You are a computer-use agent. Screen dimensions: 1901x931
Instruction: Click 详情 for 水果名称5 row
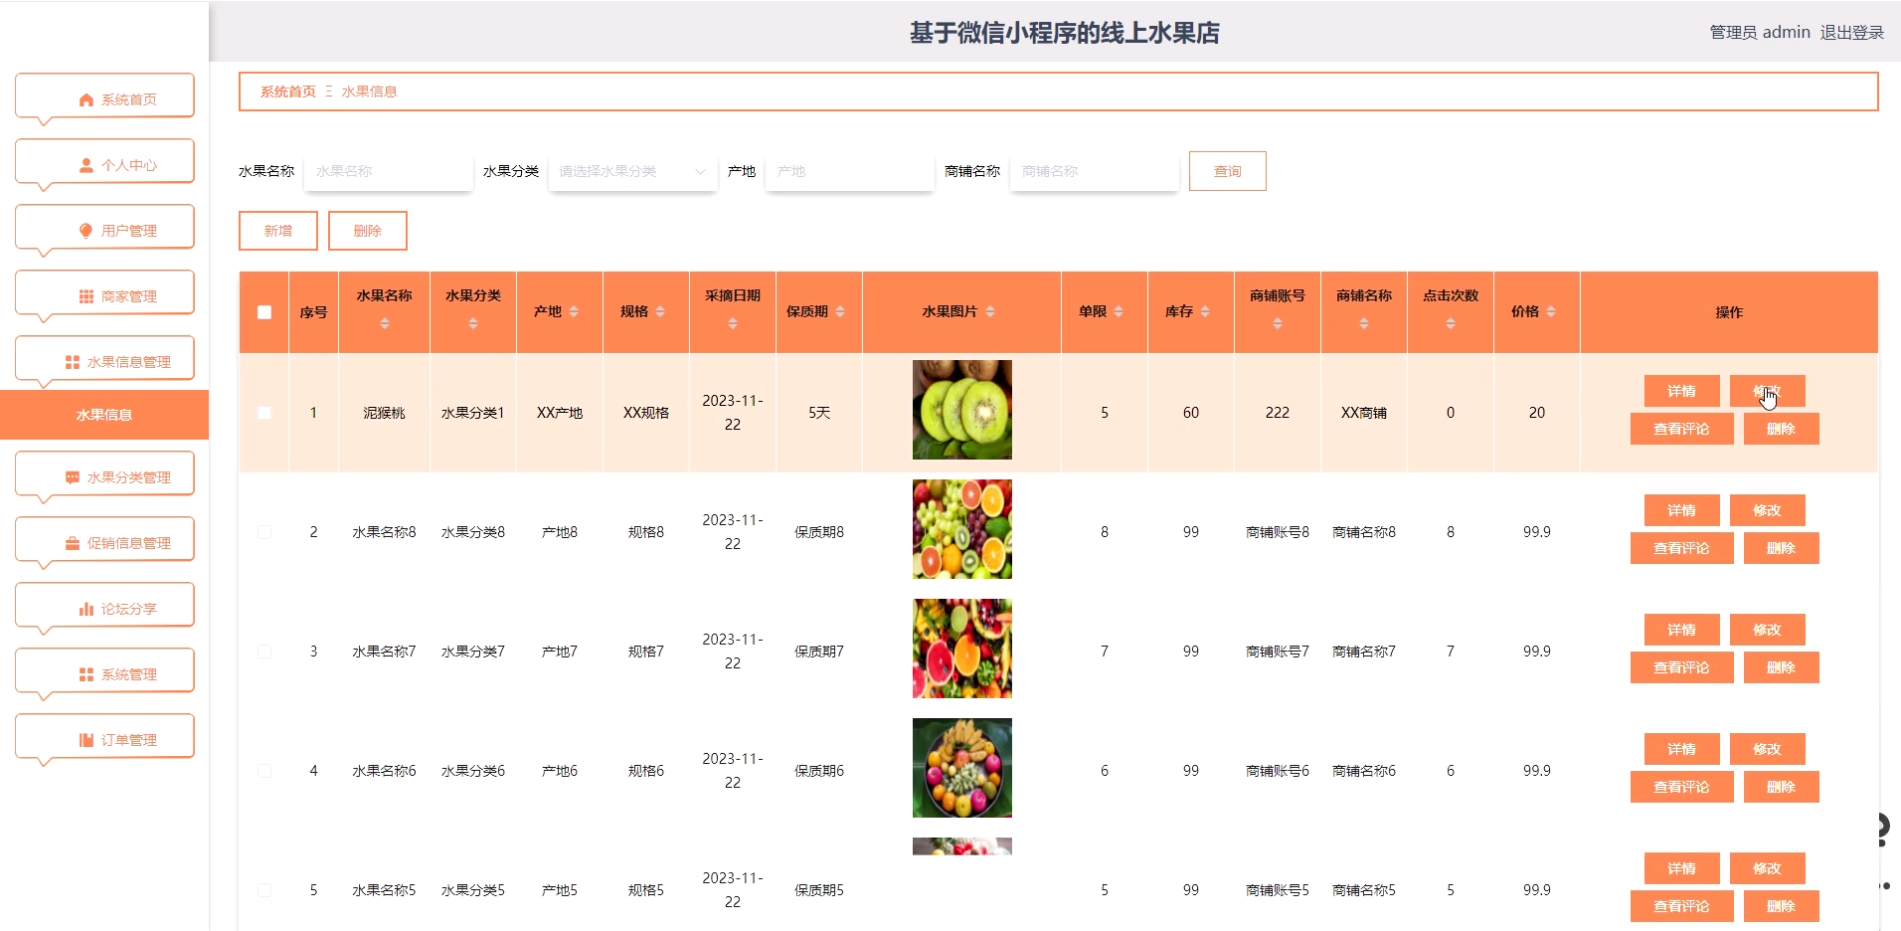(1681, 869)
